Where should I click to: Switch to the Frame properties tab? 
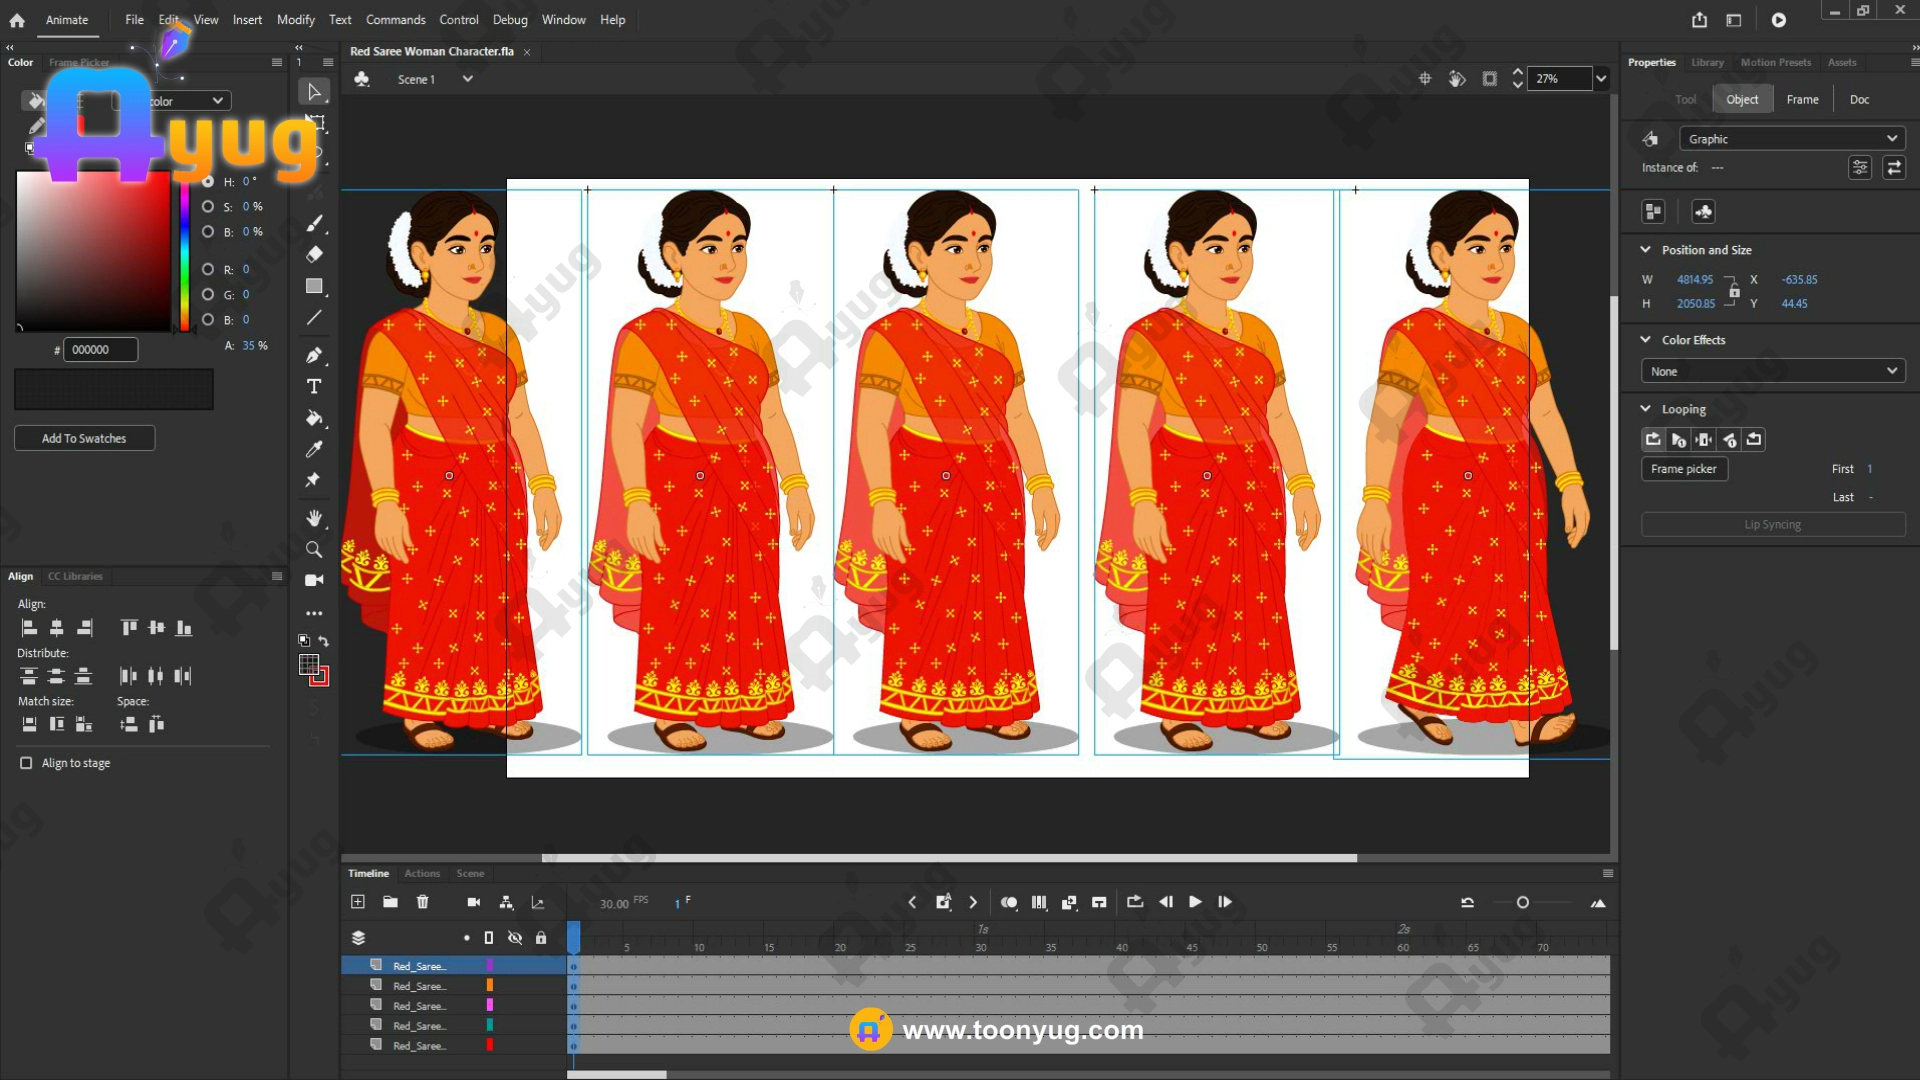tap(1802, 99)
